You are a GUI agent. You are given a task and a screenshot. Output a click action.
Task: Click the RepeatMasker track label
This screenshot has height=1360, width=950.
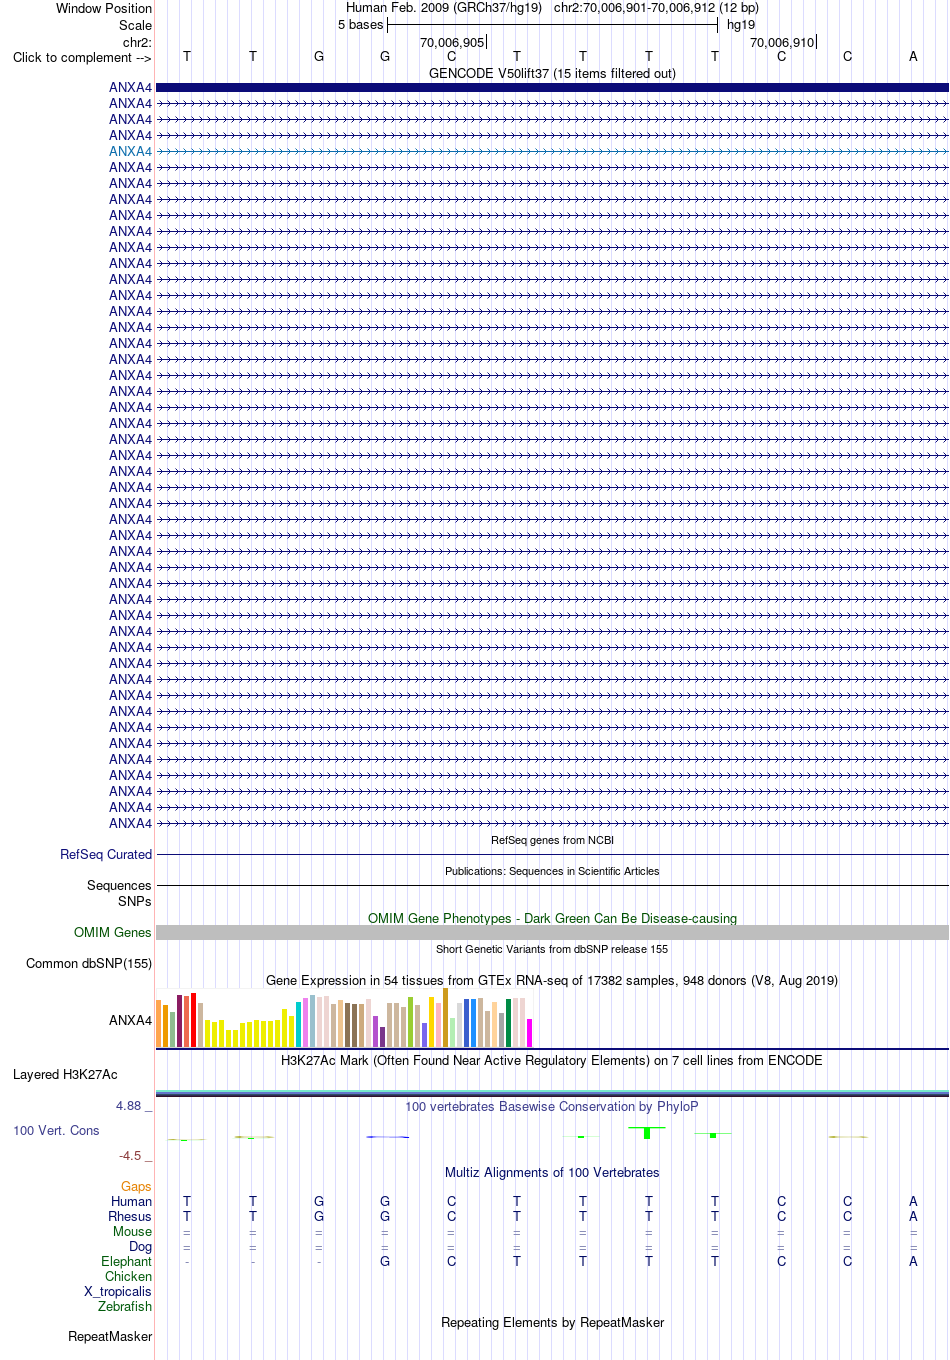pos(110,1336)
